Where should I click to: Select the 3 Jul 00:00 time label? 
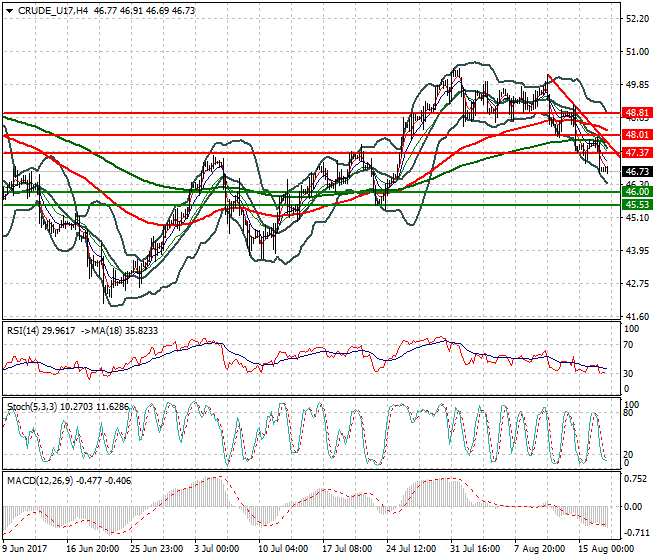tap(217, 549)
